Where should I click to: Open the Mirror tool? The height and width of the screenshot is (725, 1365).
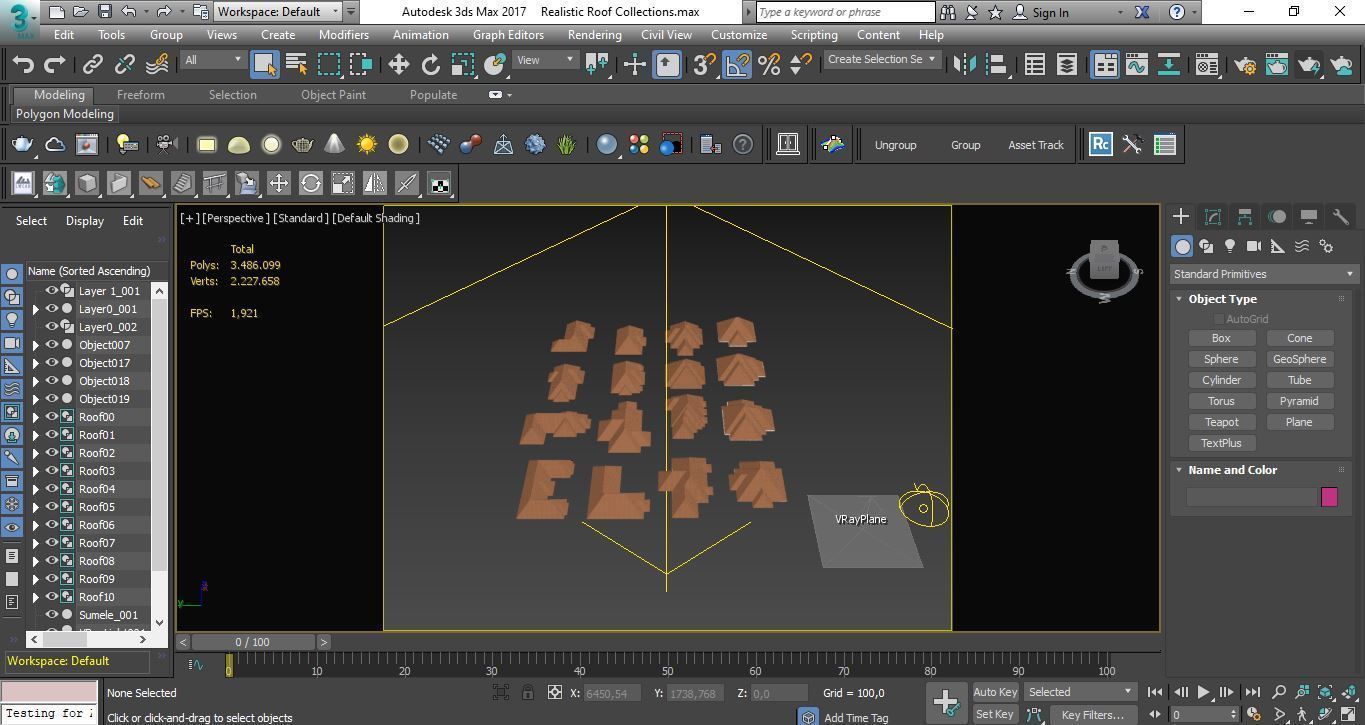964,64
